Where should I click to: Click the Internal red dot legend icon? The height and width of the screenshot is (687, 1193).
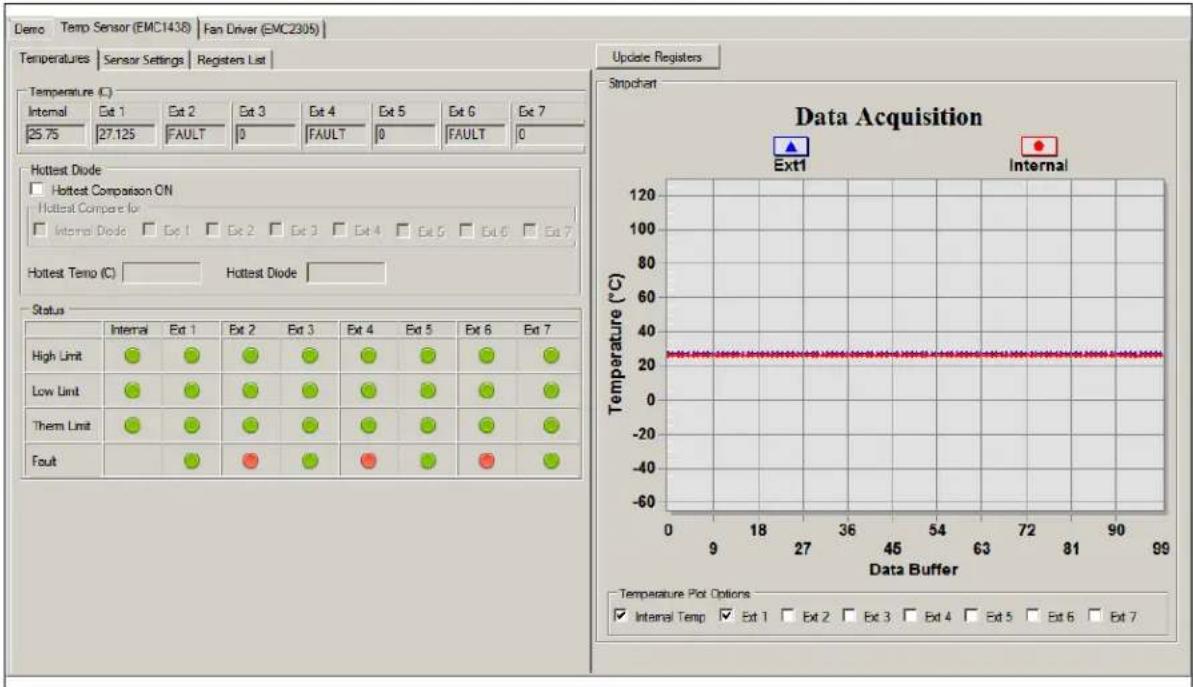click(1039, 146)
